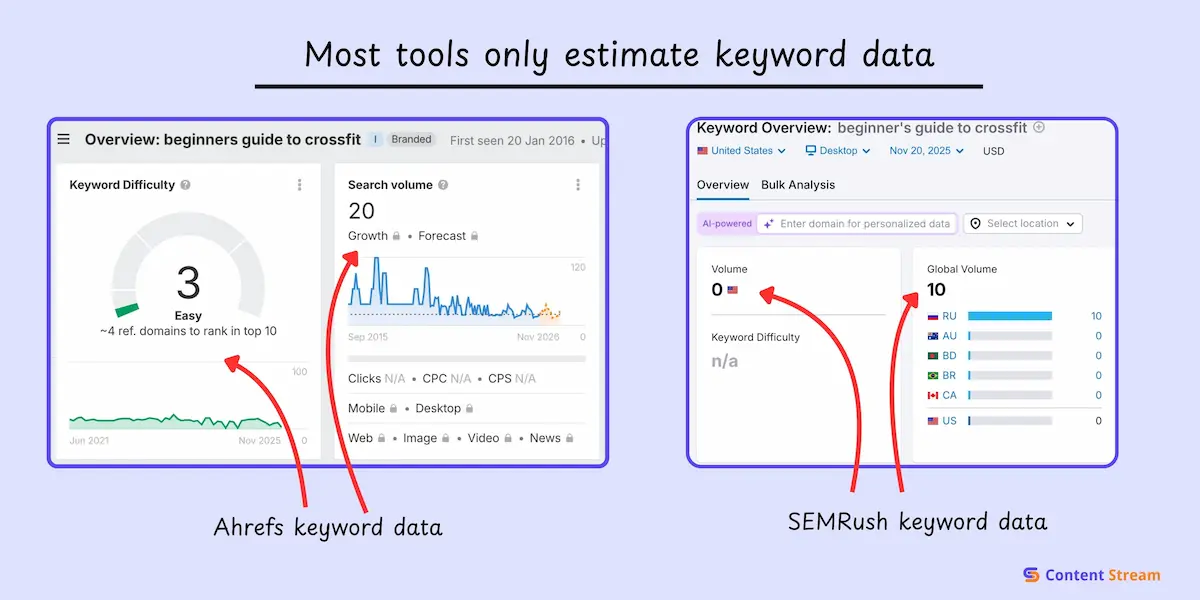Click the plus icon beside SEMrush keyword

click(1039, 127)
